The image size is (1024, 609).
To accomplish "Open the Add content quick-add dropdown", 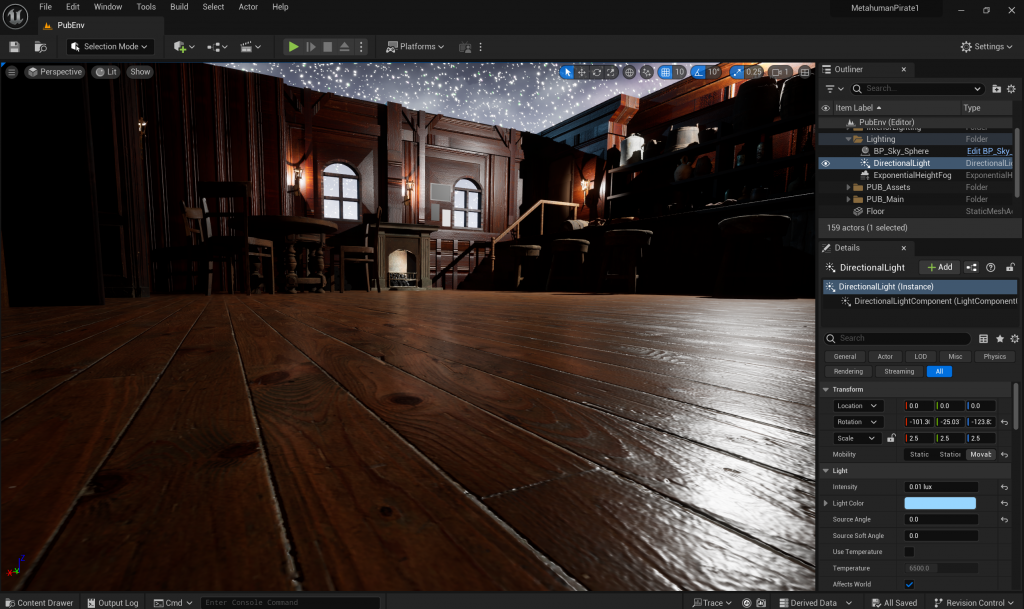I will coord(184,46).
